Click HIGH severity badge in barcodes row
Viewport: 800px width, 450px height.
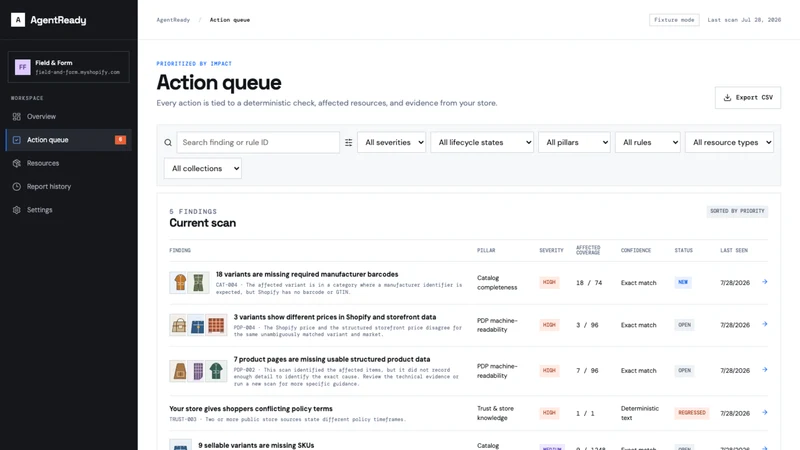point(549,282)
